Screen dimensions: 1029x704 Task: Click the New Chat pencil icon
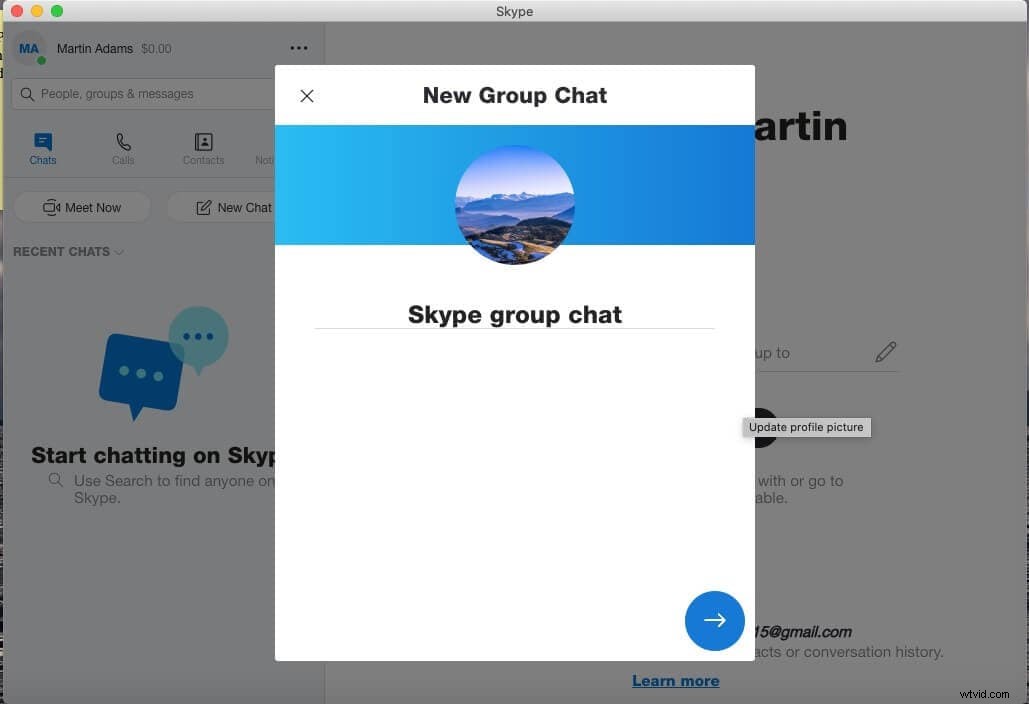(x=201, y=207)
